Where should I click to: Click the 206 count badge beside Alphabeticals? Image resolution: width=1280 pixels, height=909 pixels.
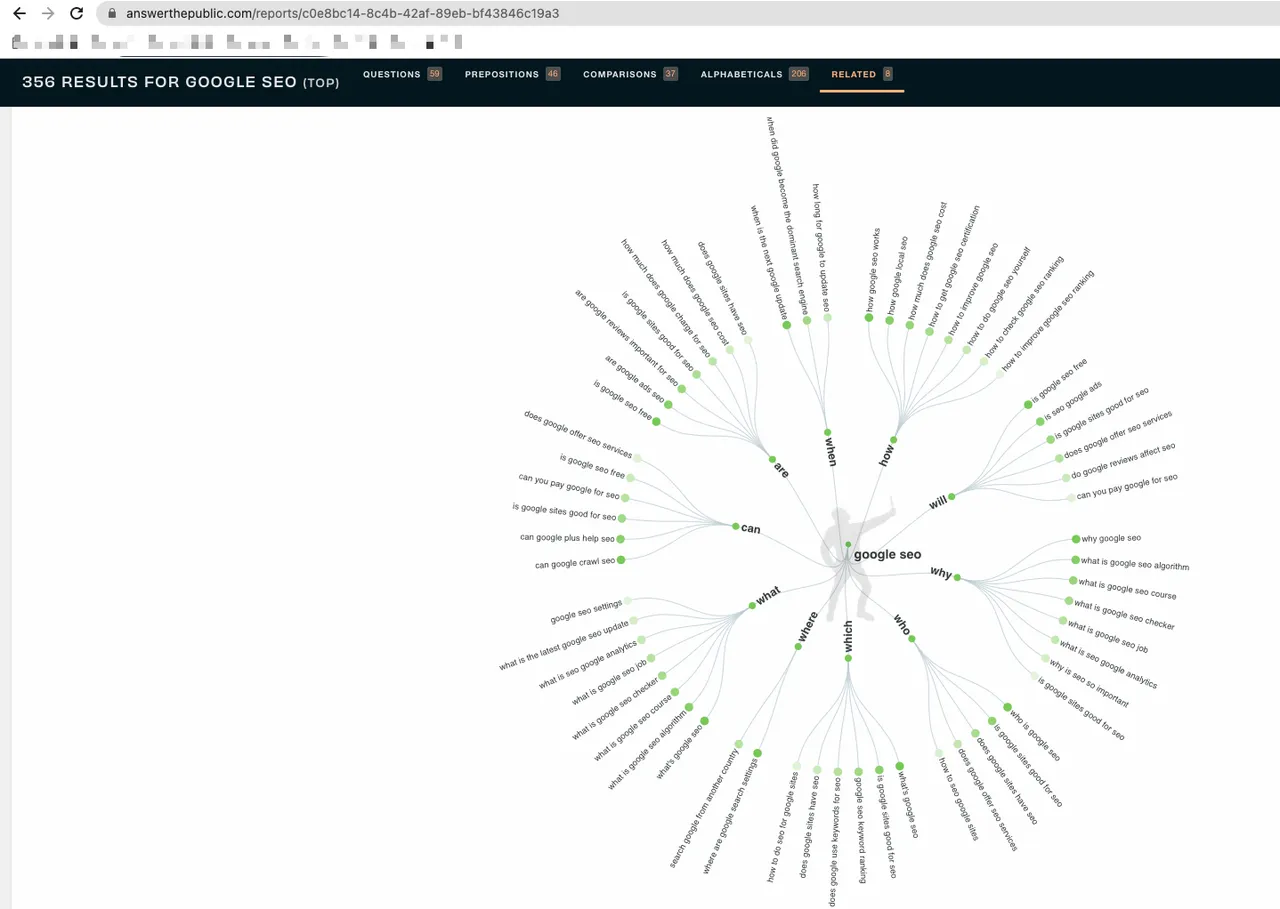798,74
